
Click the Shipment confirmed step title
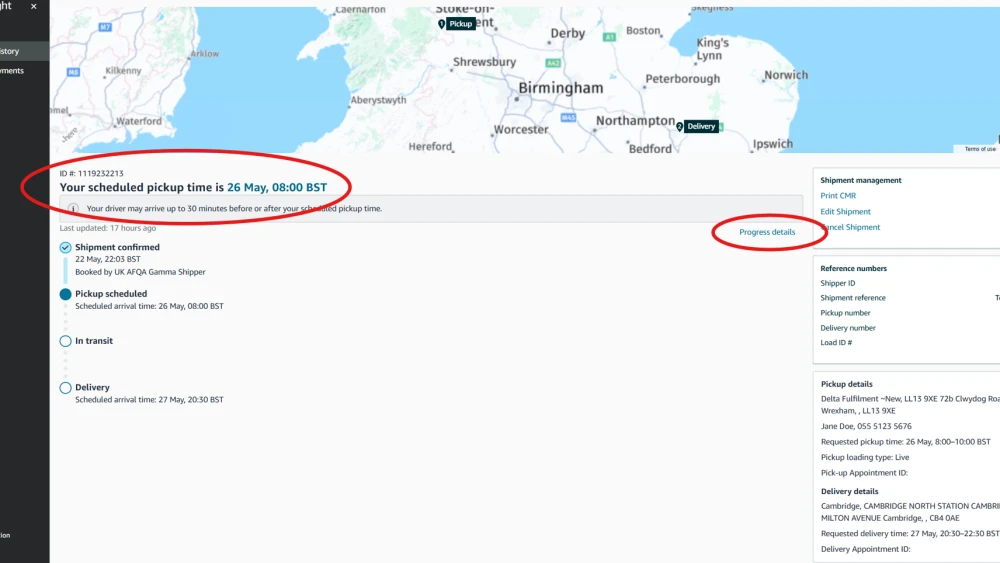[117, 247]
